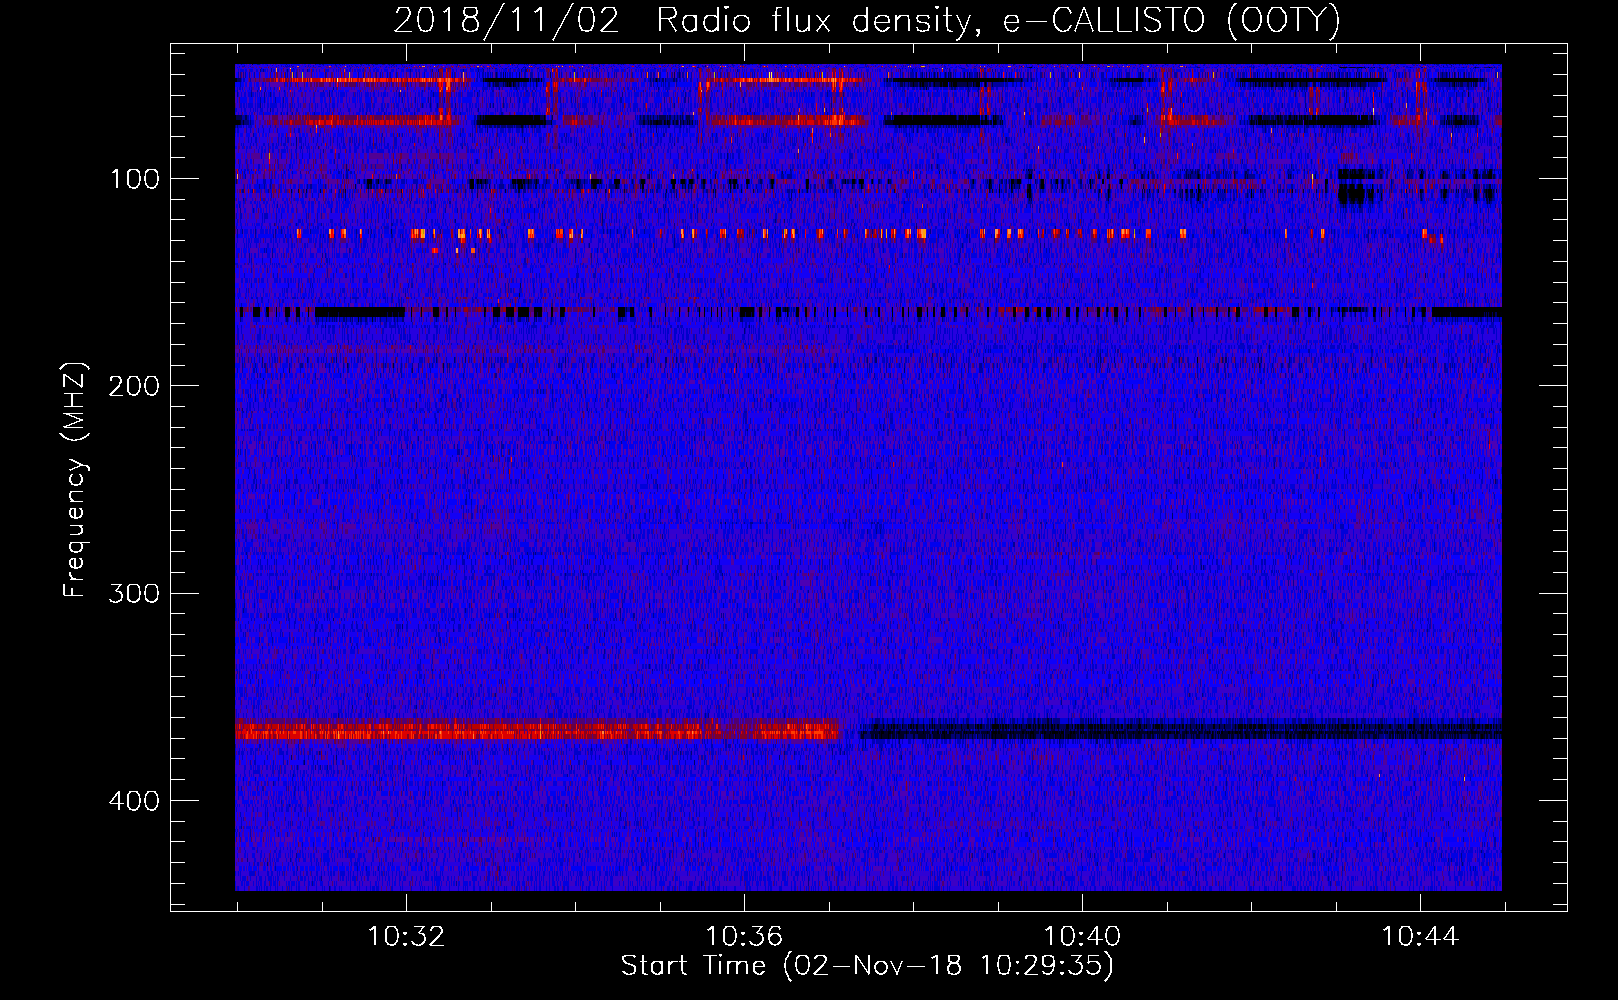Click the 200 frequency tick label
Screen dimensions: 1618x1000
coord(134,387)
